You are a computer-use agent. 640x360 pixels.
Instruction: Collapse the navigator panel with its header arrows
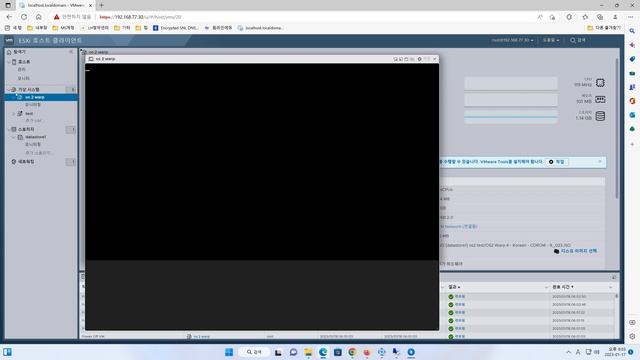click(x=71, y=52)
